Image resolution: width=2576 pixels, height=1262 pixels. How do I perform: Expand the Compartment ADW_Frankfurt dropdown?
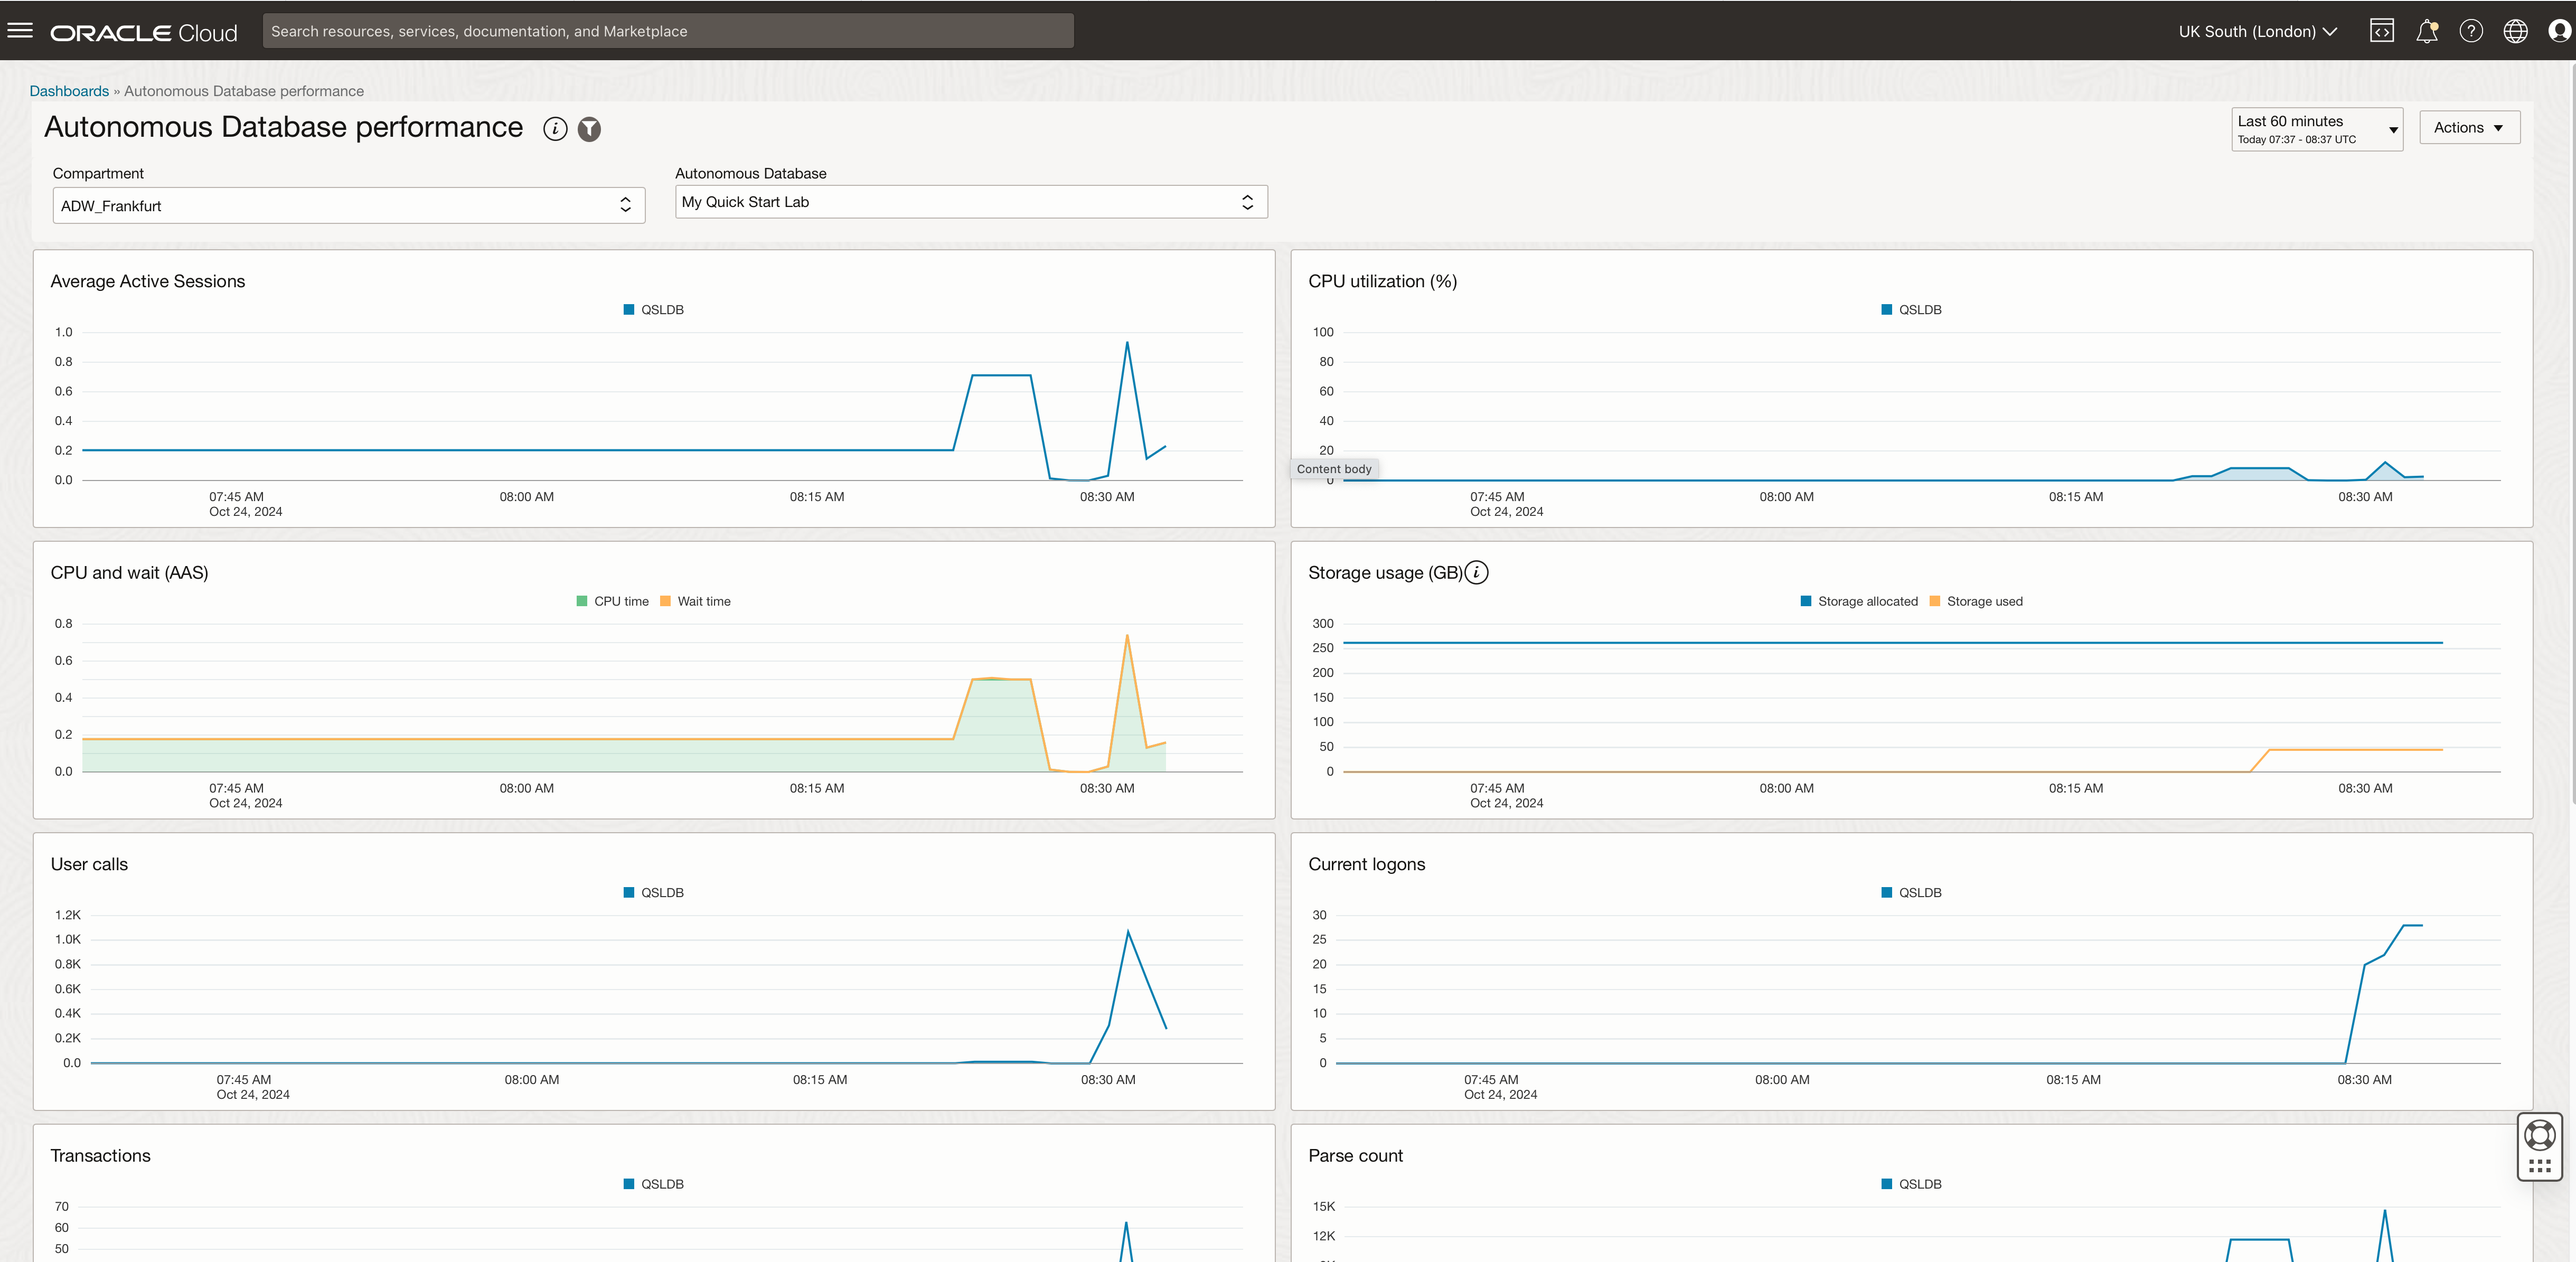pos(348,206)
